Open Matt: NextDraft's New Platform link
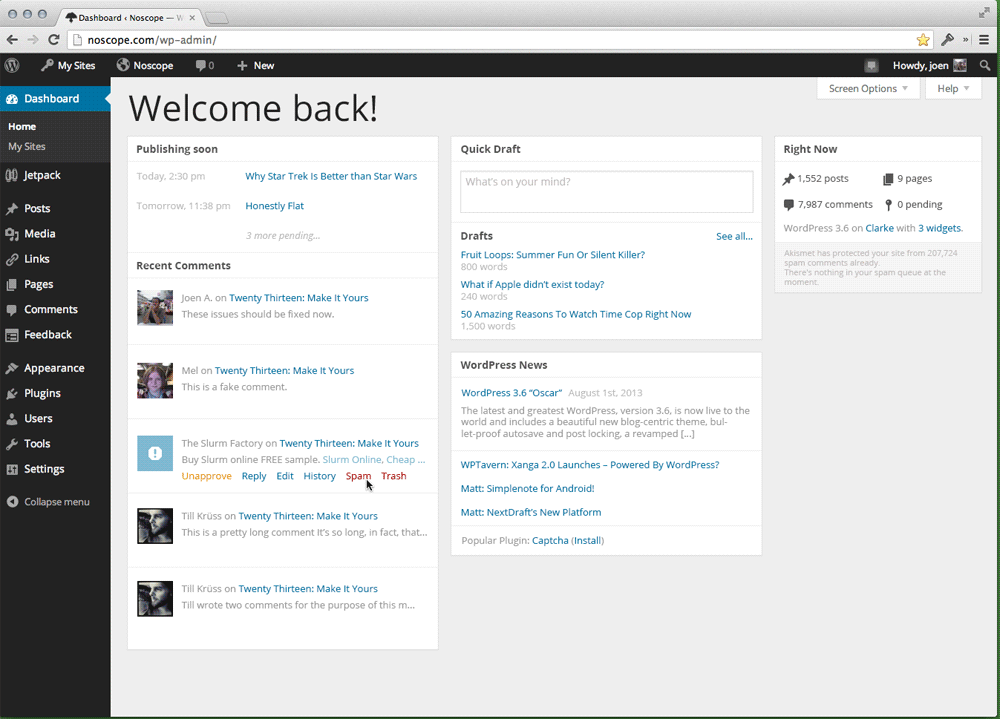Viewport: 1000px width, 719px height. (531, 512)
